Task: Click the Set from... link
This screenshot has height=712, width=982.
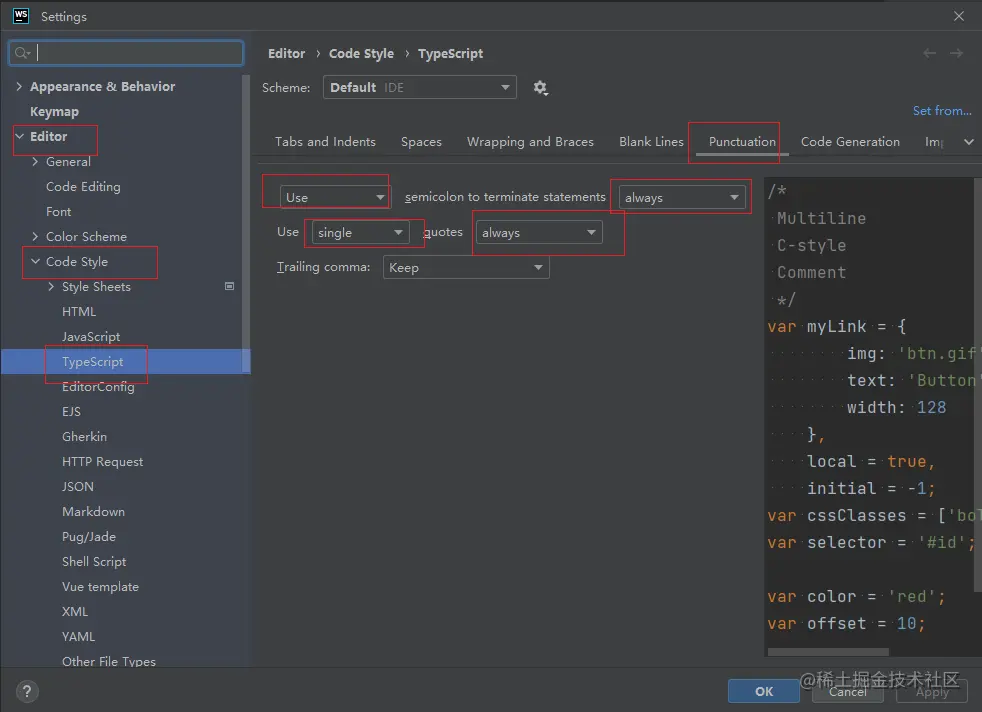Action: 942,111
